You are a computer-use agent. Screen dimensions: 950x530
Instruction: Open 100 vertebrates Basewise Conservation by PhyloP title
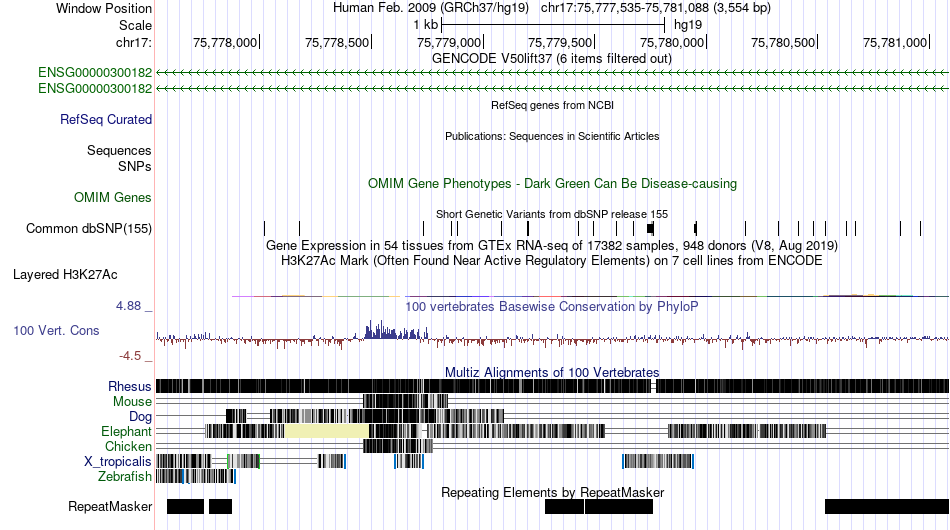(x=552, y=306)
